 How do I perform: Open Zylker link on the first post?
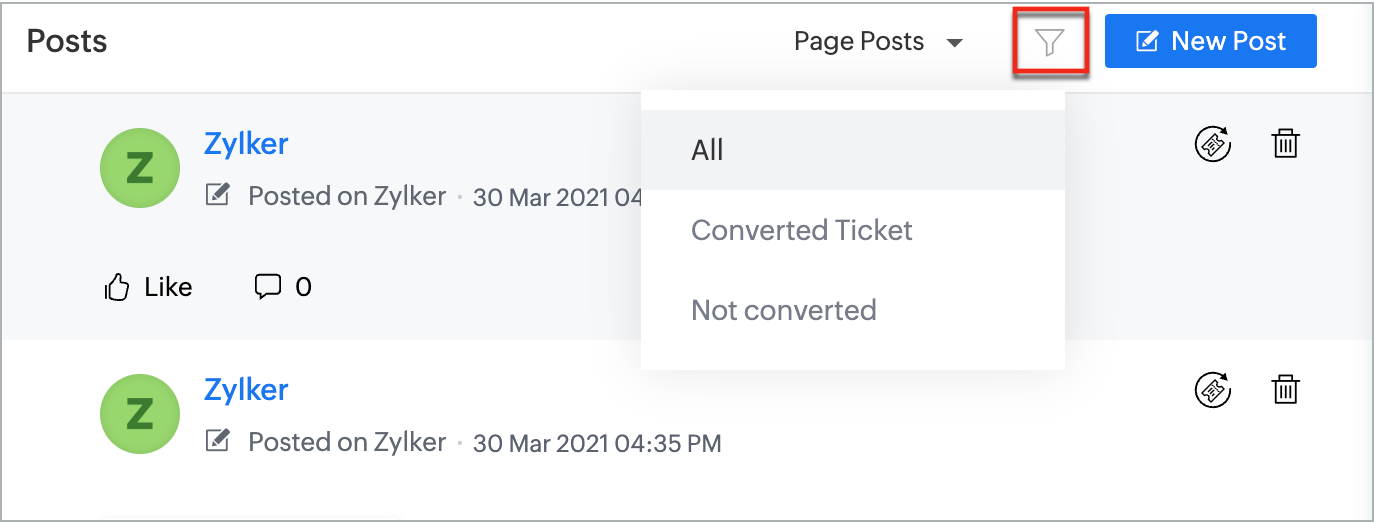(x=246, y=144)
